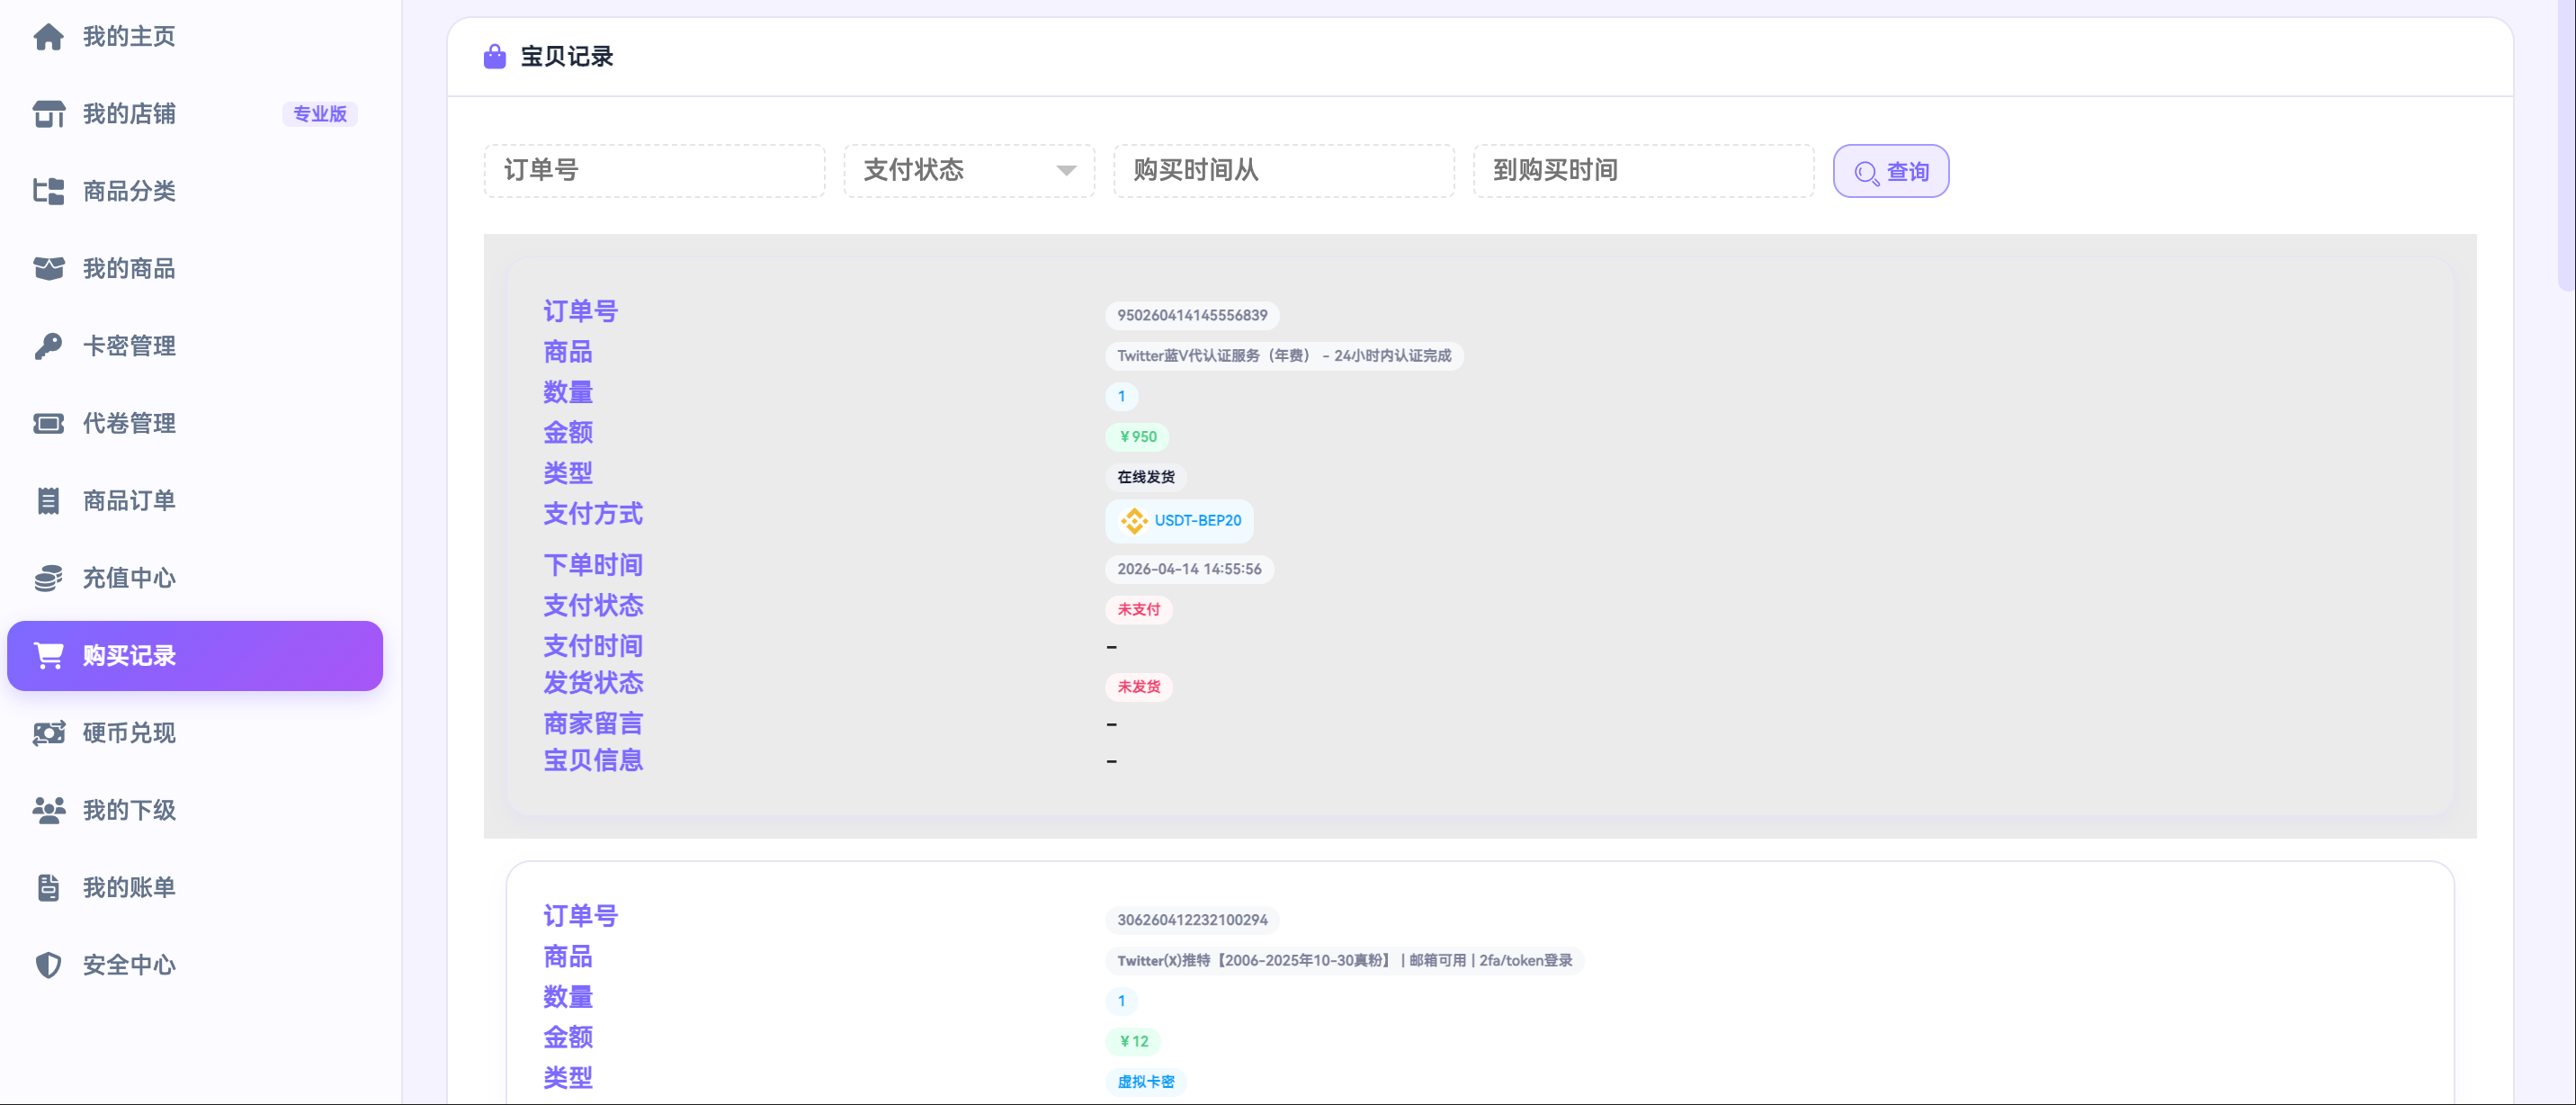Click the 专业版 badge
The height and width of the screenshot is (1105, 2576).
point(319,114)
